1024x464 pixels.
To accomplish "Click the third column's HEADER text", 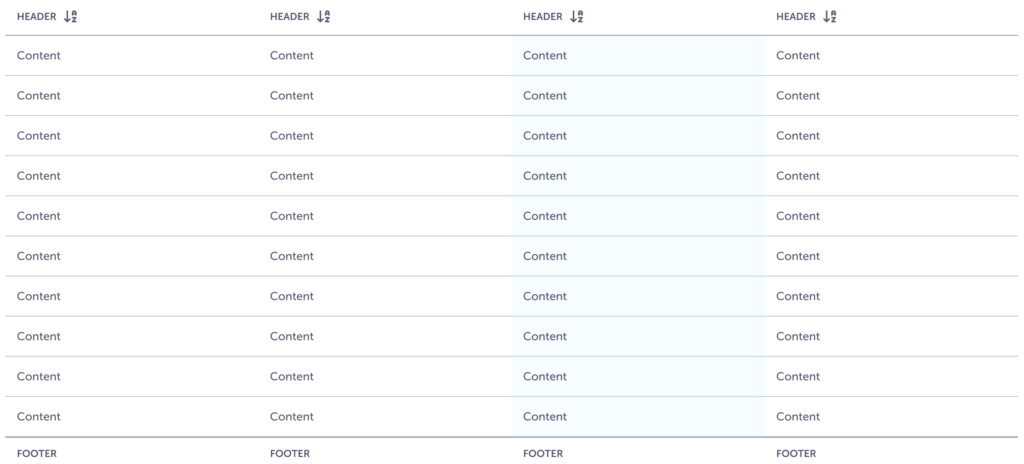I will coord(542,16).
